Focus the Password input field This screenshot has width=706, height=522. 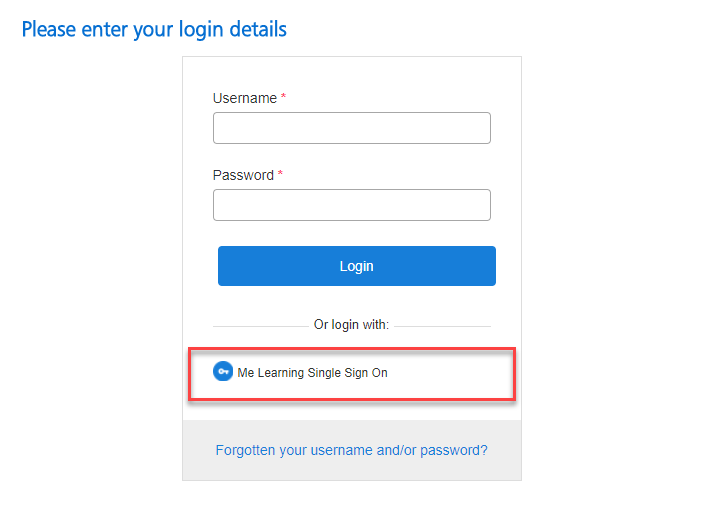pos(352,205)
